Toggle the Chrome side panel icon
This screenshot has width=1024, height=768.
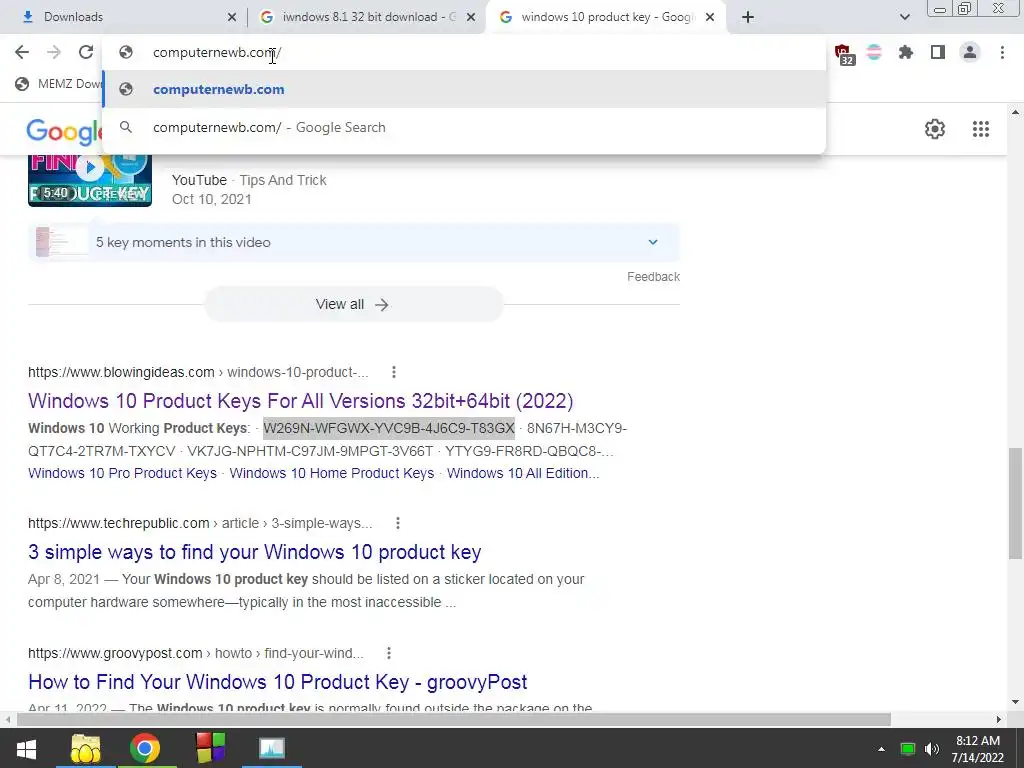click(x=938, y=52)
